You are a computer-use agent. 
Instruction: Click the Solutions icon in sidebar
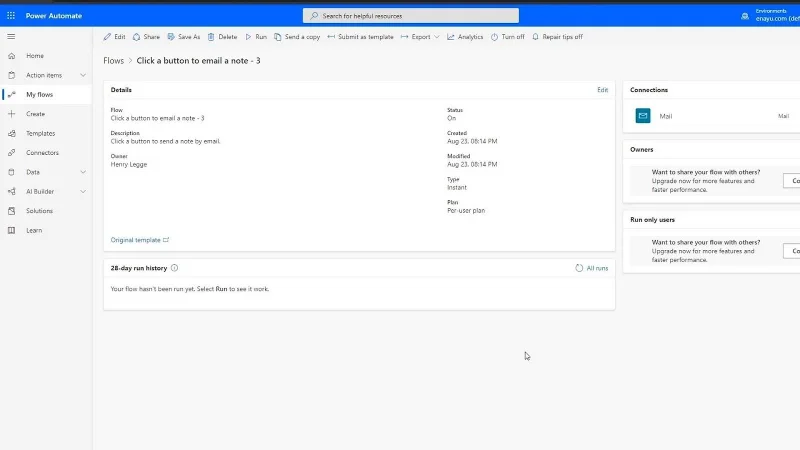pyautogui.click(x=12, y=211)
